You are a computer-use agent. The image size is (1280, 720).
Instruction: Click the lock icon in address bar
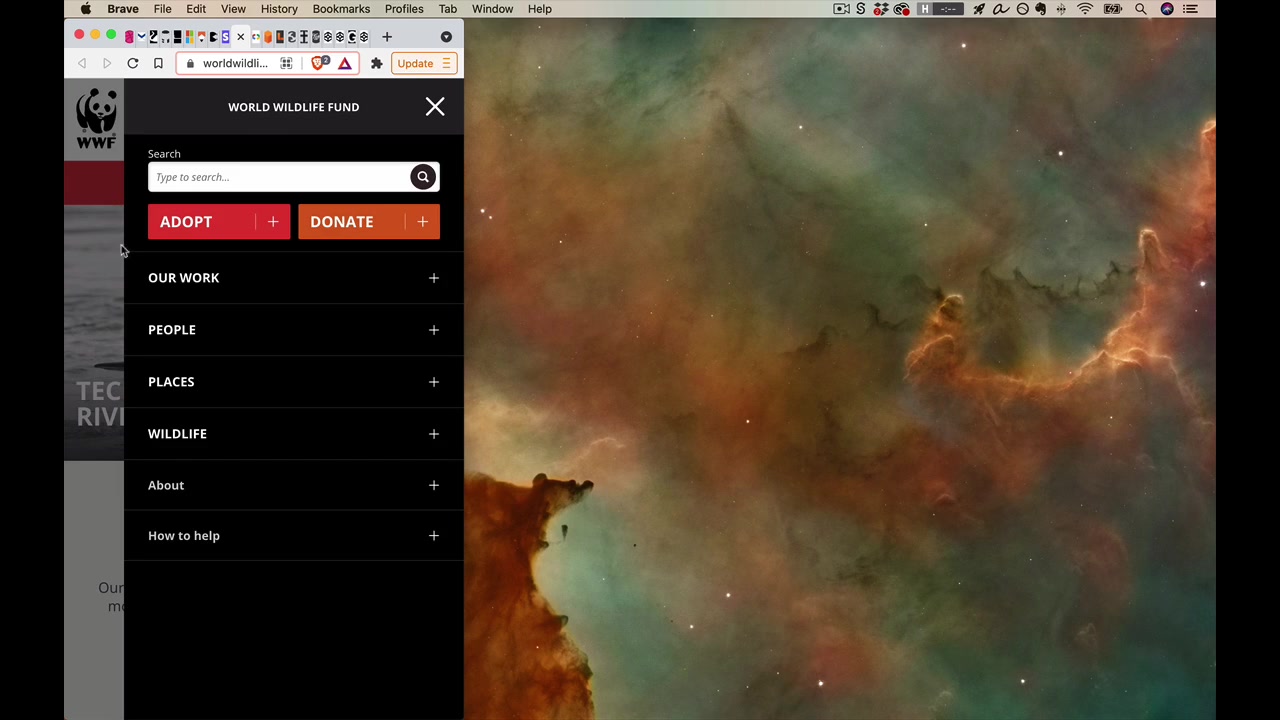point(190,63)
